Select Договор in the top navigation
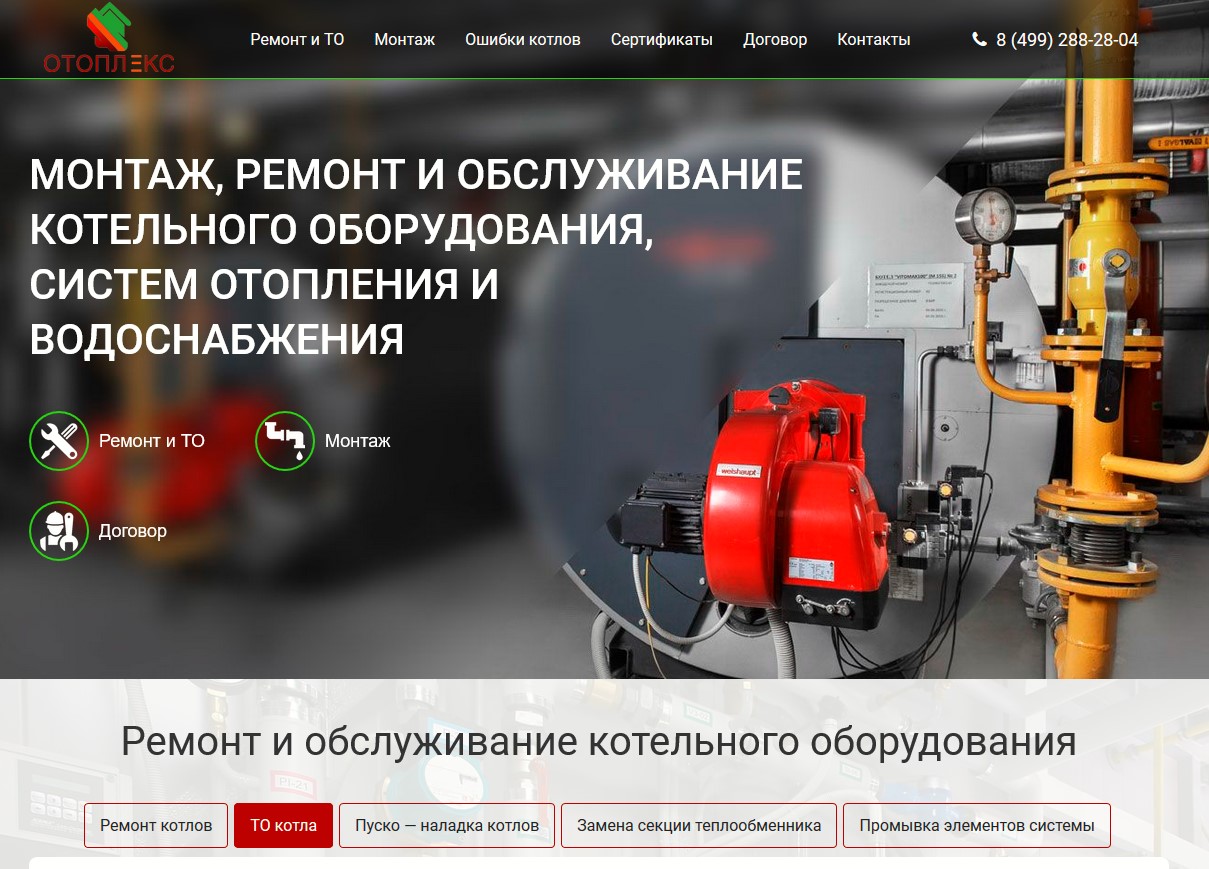 (x=775, y=40)
